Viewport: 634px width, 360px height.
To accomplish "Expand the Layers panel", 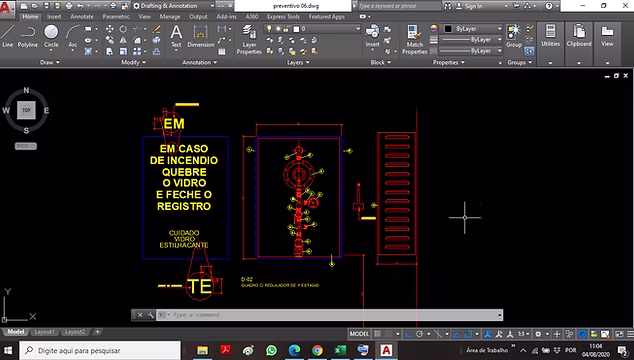I will (x=298, y=62).
